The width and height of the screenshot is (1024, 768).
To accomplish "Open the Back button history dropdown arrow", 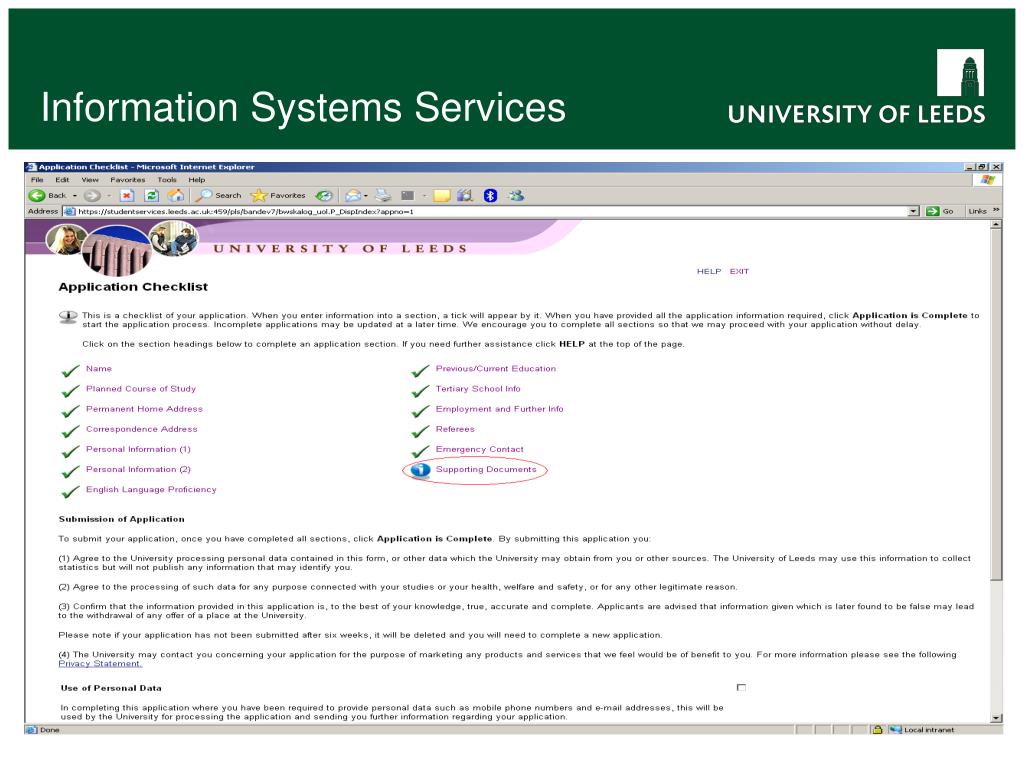I will (x=74, y=196).
